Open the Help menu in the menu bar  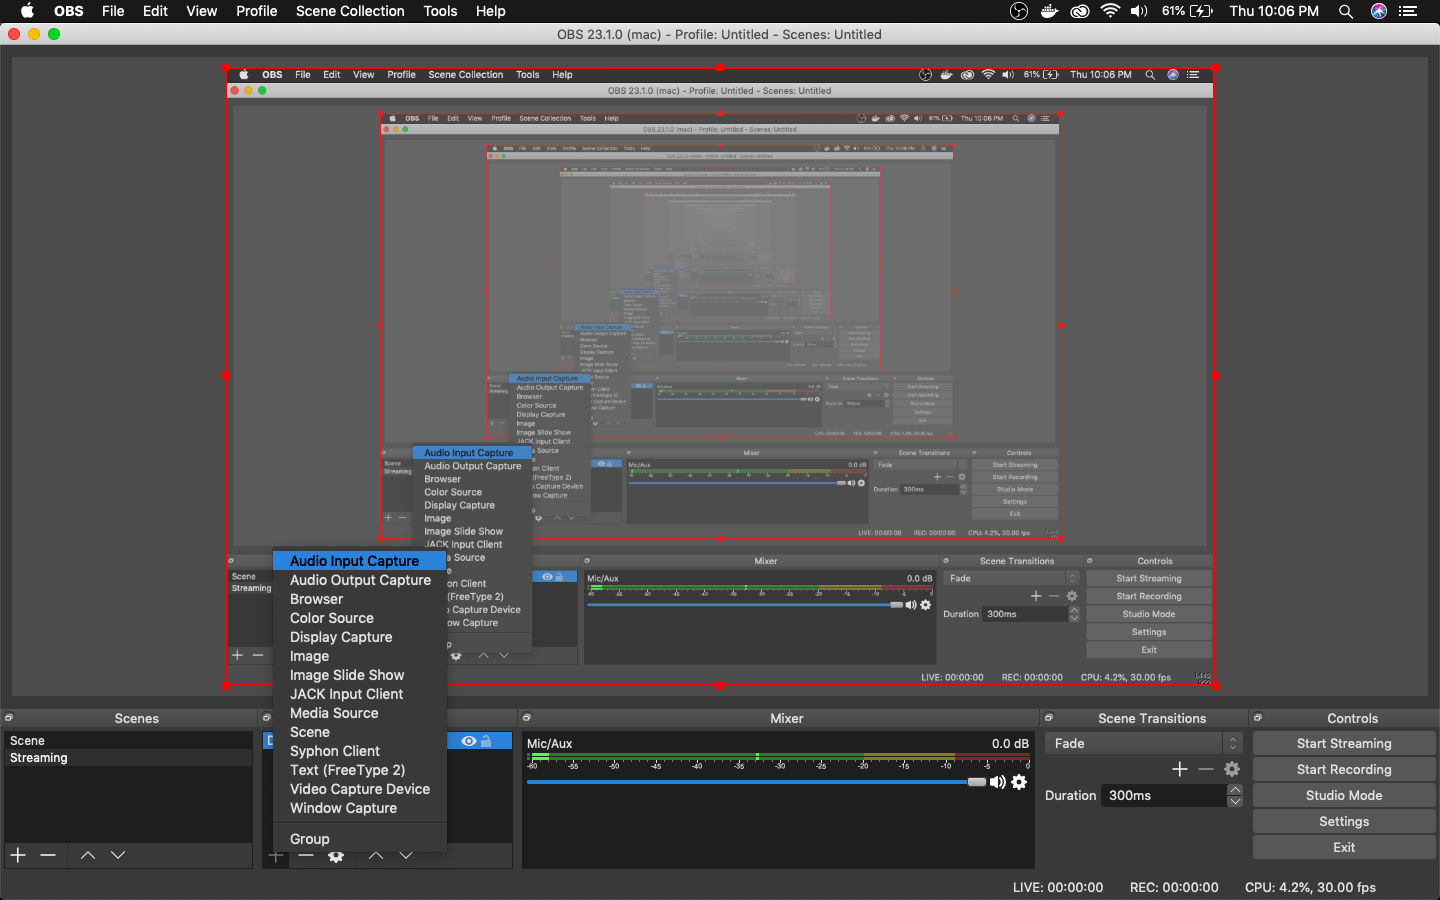(x=490, y=11)
